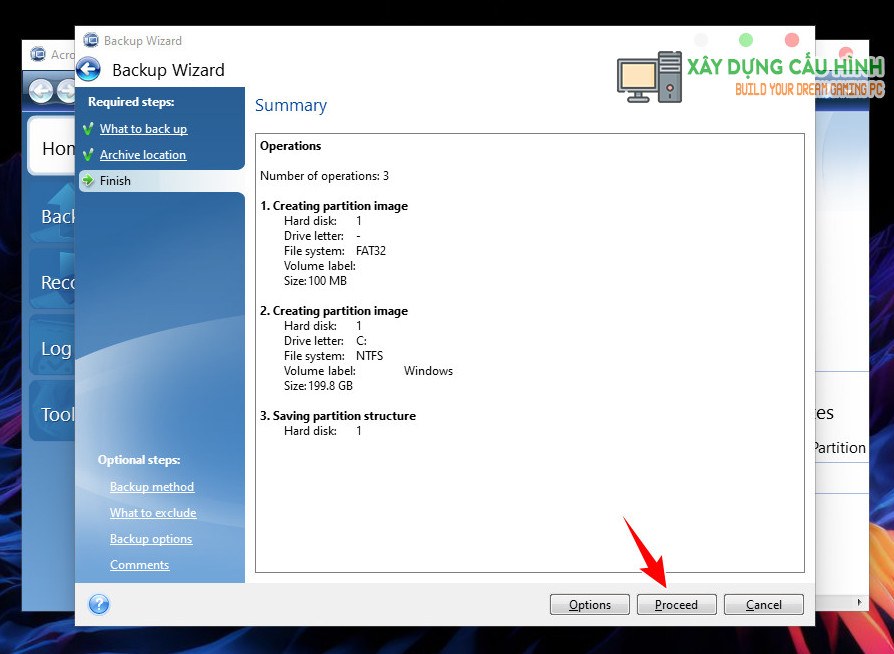894x654 pixels.
Task: Click the scroll right arrow in the background window
Action: (x=859, y=602)
